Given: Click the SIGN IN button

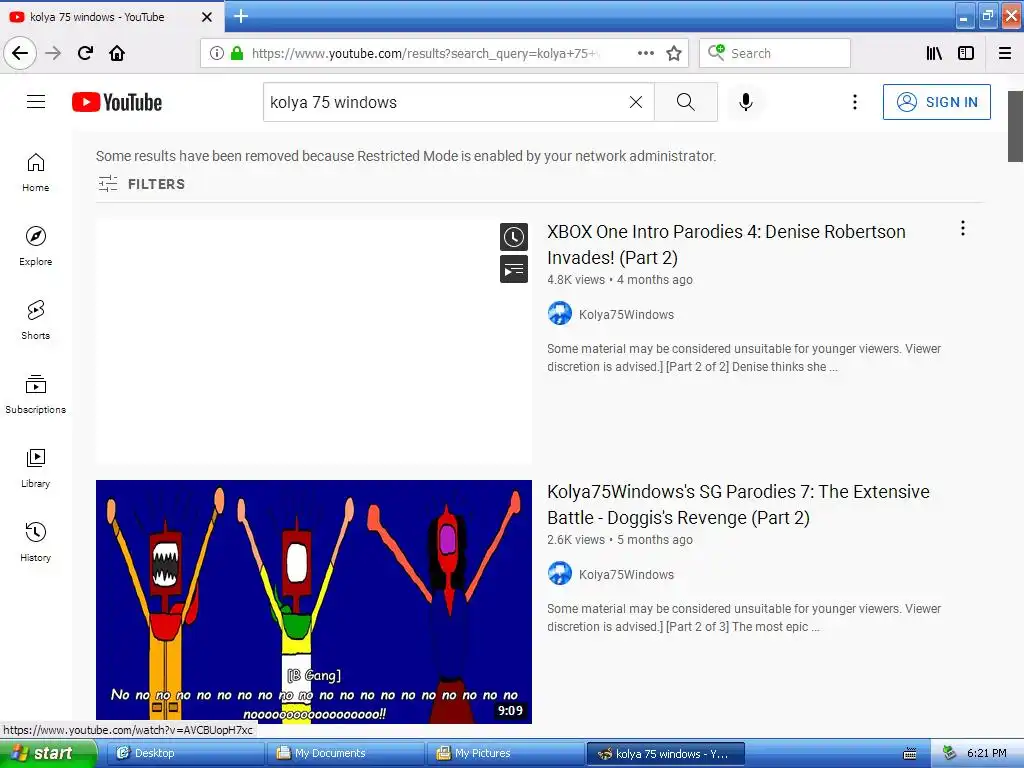Looking at the screenshot, I should (936, 102).
